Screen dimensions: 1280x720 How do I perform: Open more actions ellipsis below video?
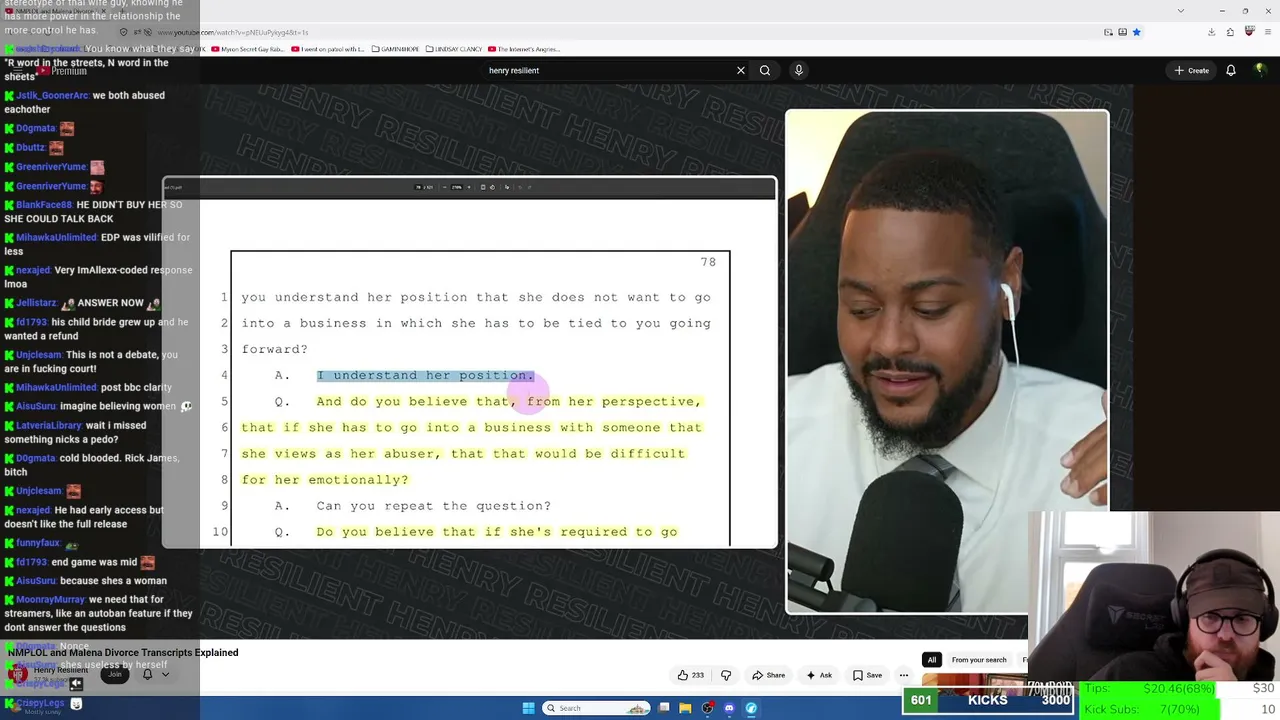(x=903, y=675)
